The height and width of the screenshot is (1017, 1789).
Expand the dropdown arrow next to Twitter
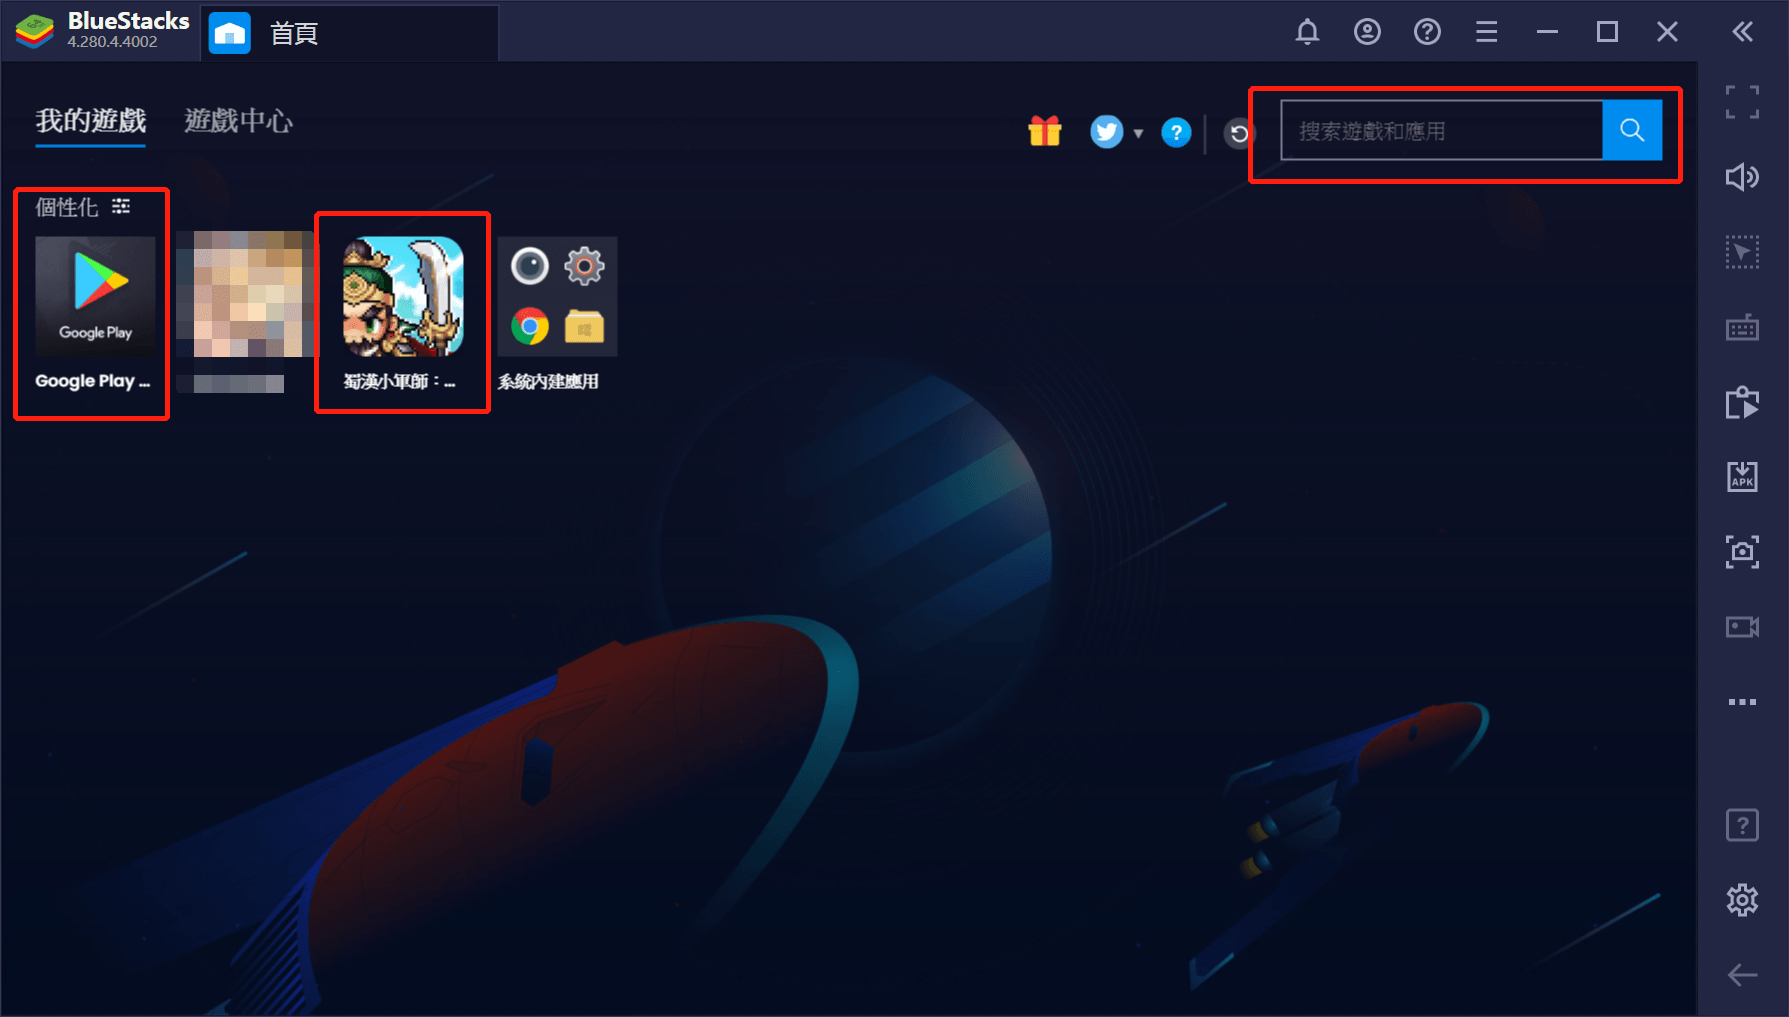pyautogui.click(x=1138, y=133)
